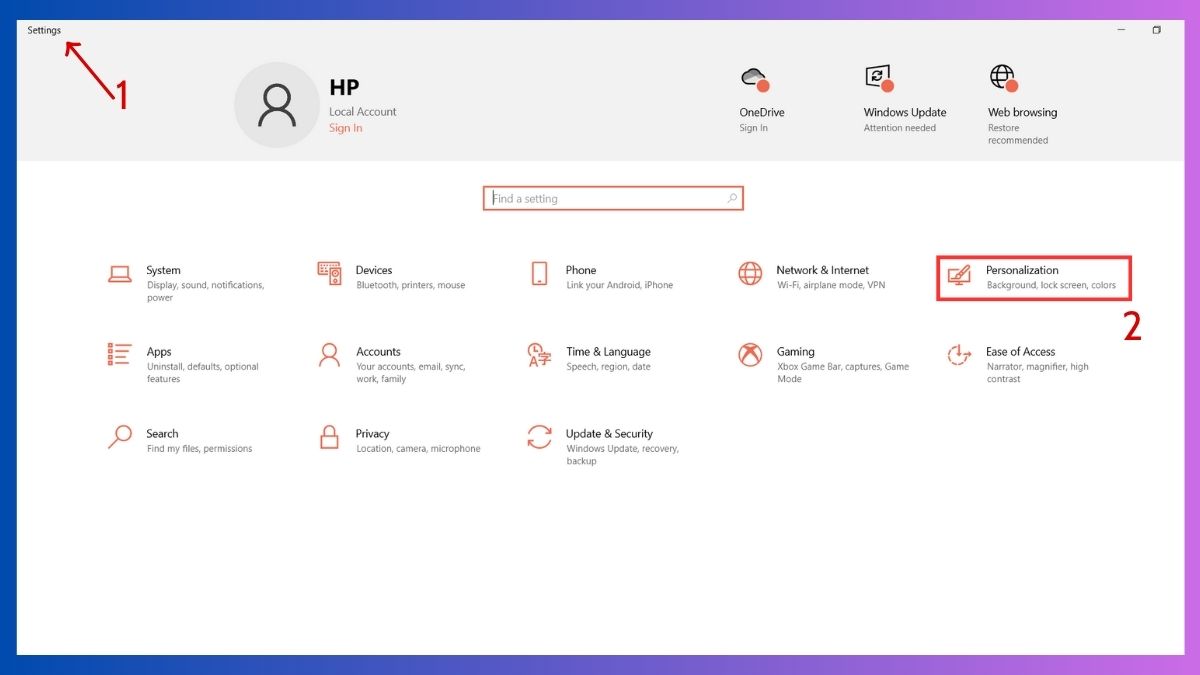
Task: Minimize the Settings window
Action: tap(1121, 30)
